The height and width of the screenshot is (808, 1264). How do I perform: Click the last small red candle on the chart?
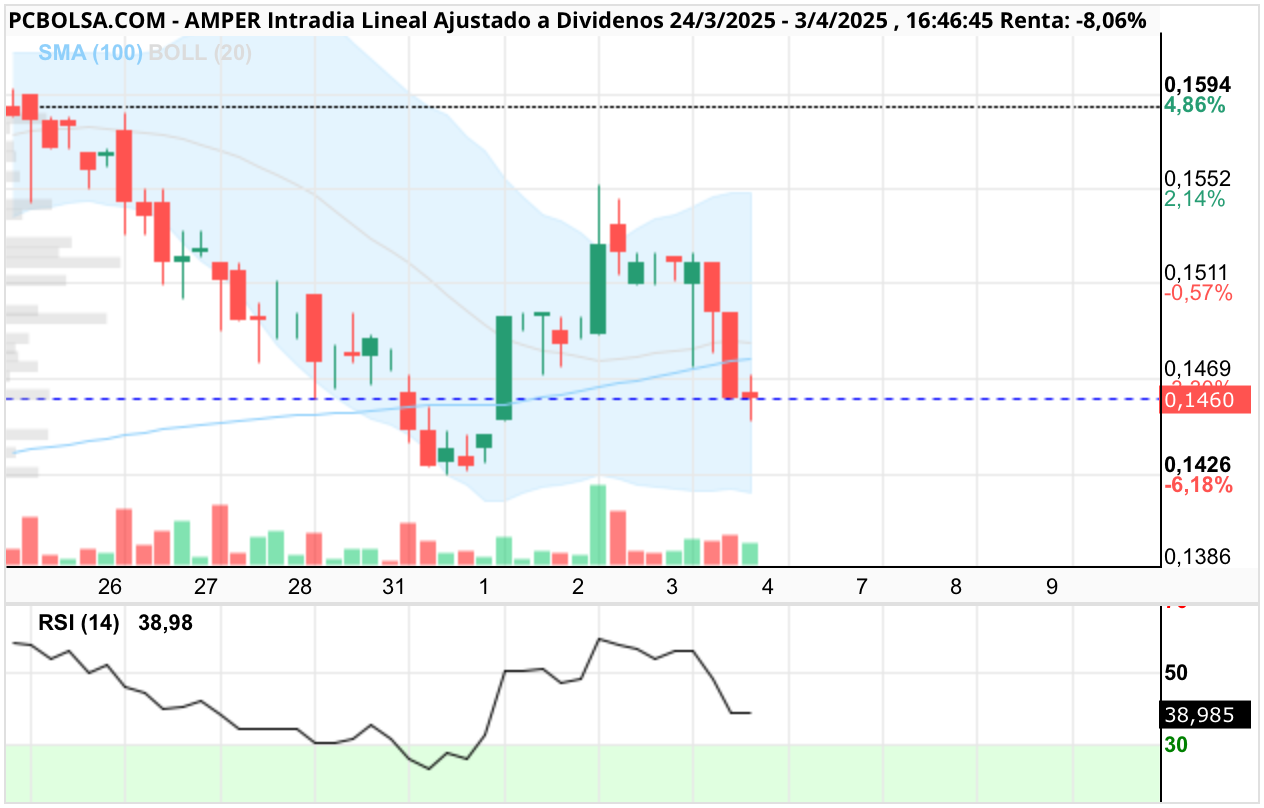(x=751, y=395)
